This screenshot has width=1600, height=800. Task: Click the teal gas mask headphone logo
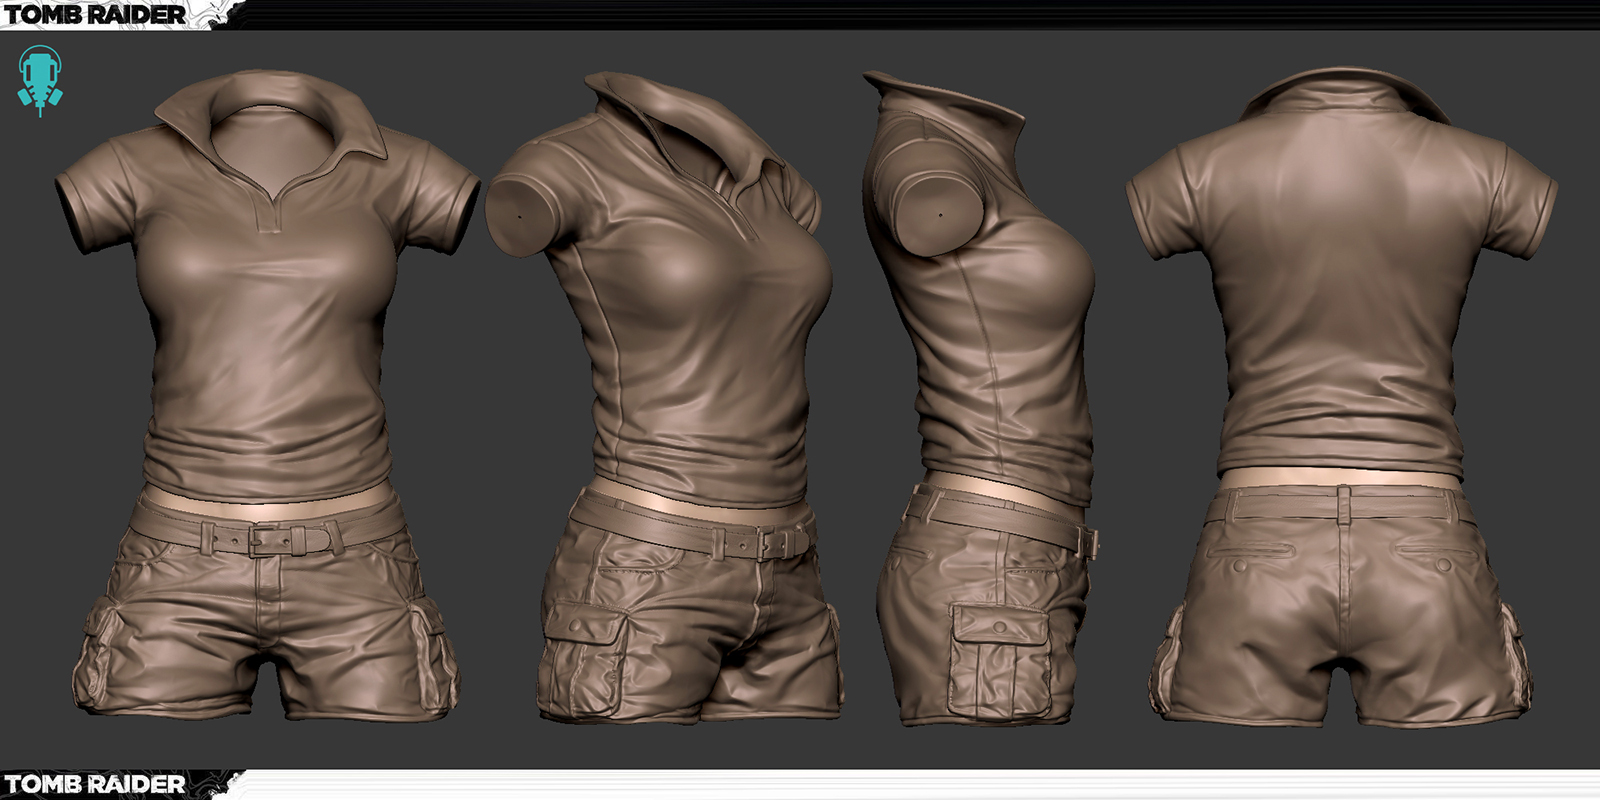click(x=40, y=82)
